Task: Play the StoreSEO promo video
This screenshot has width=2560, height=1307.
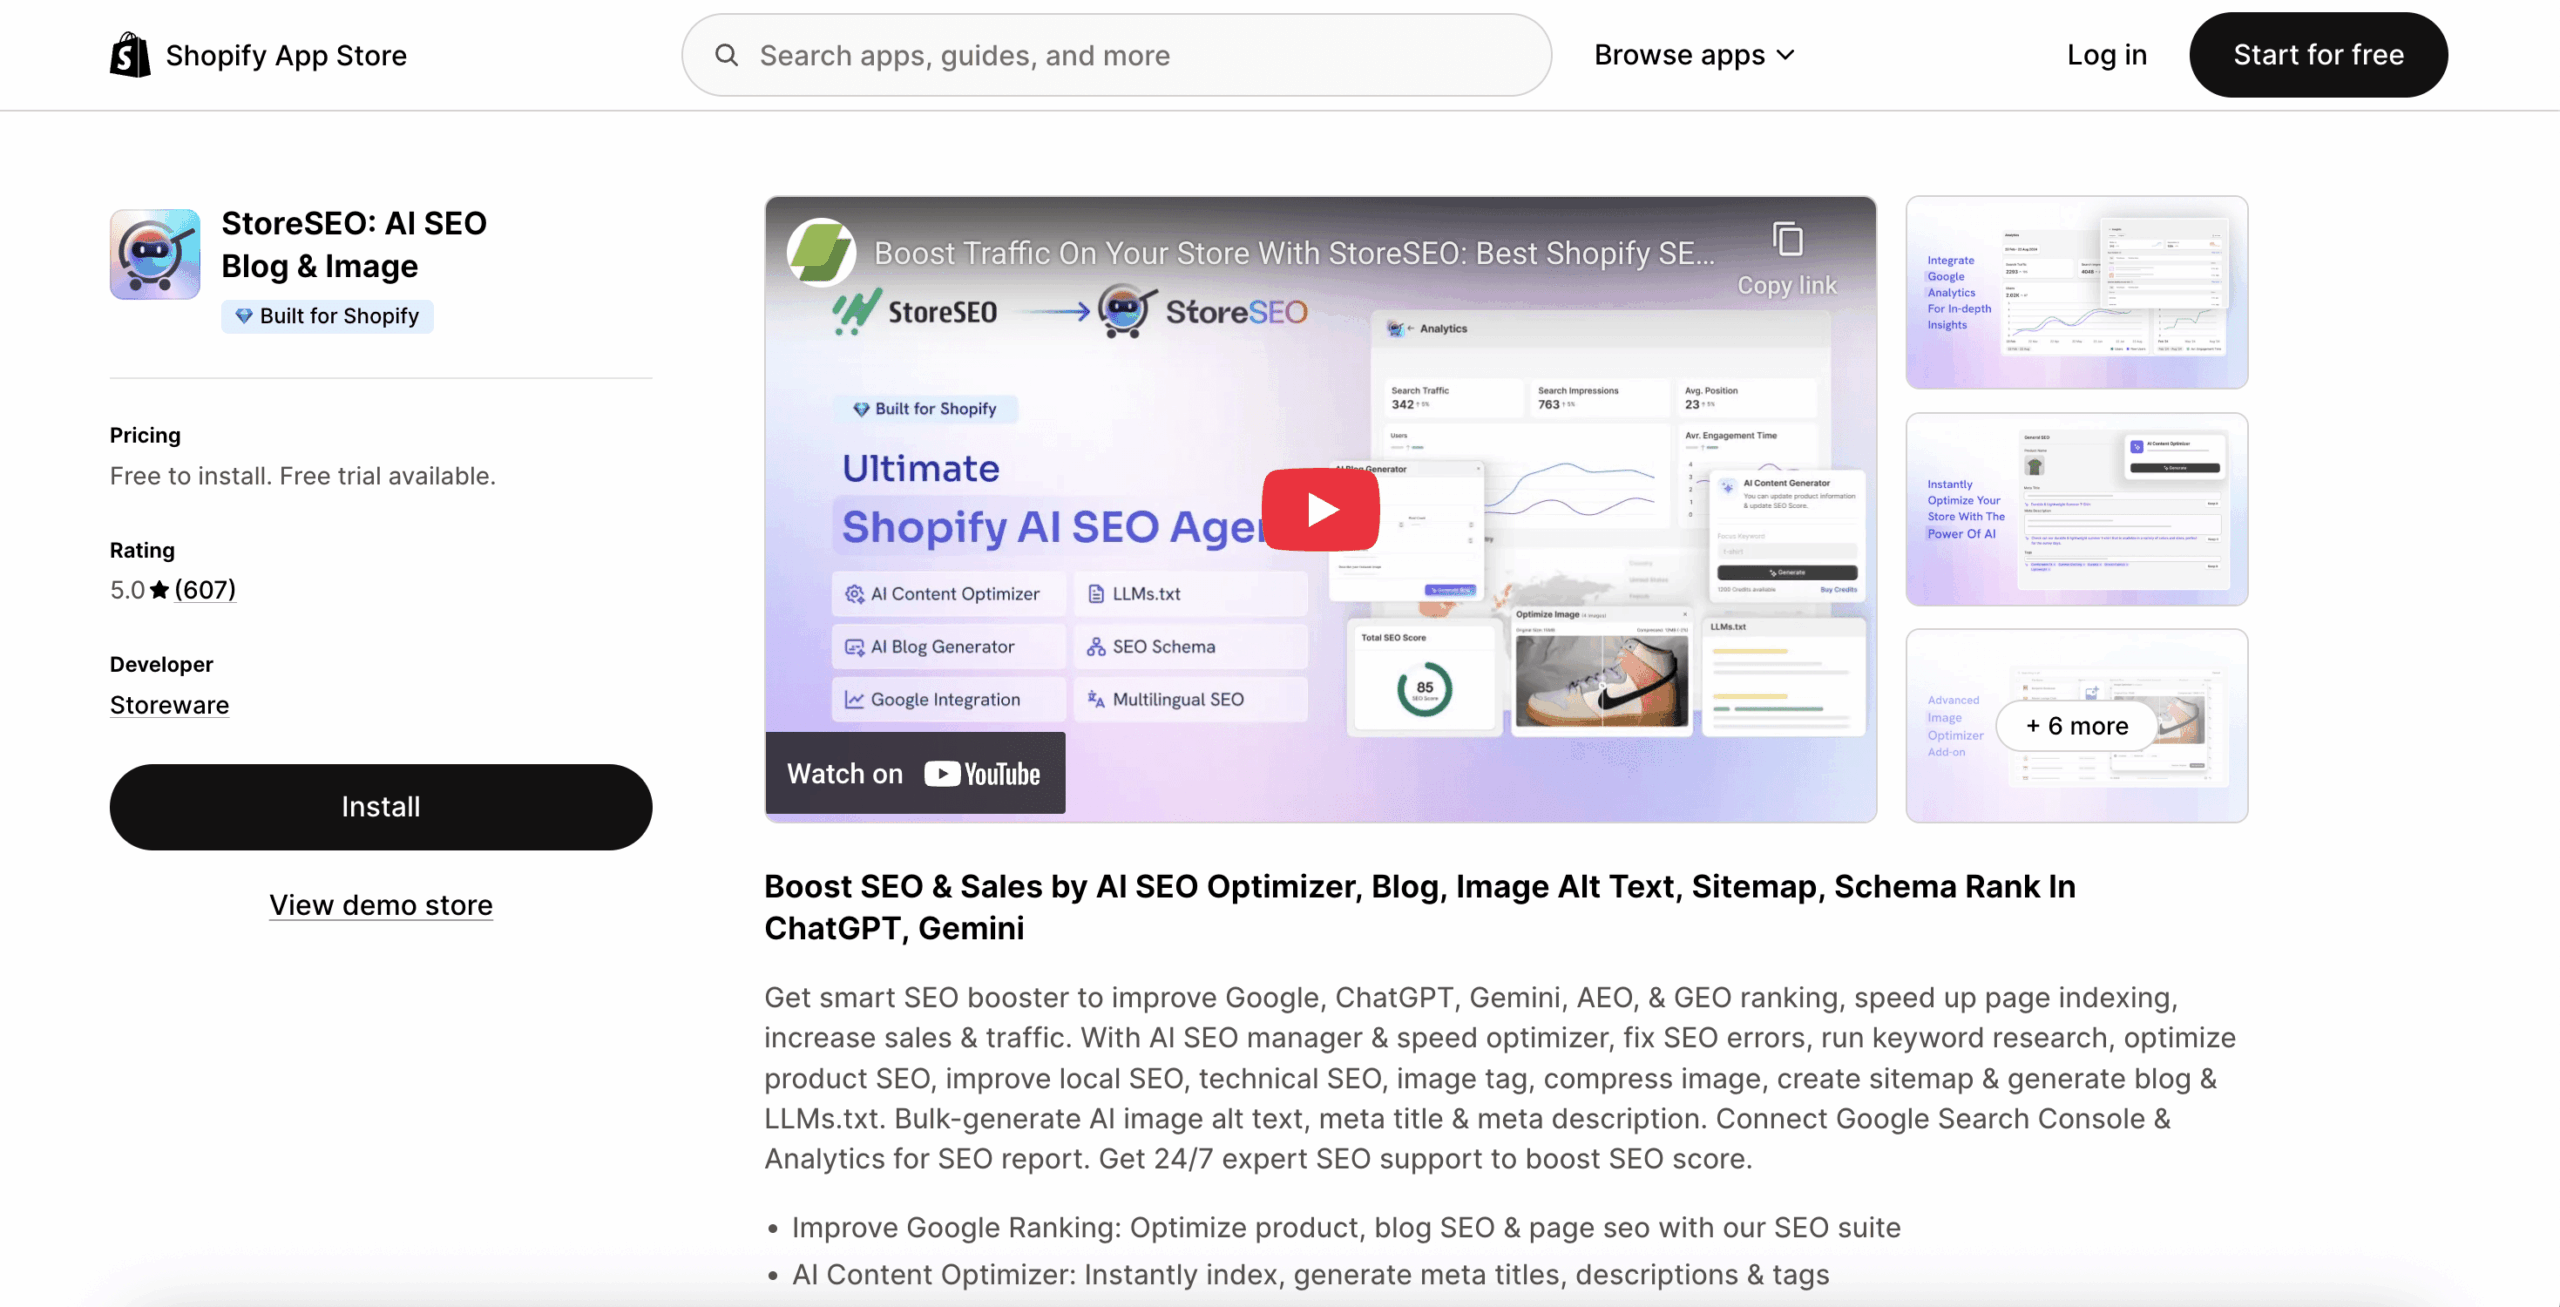Action: pyautogui.click(x=1320, y=509)
